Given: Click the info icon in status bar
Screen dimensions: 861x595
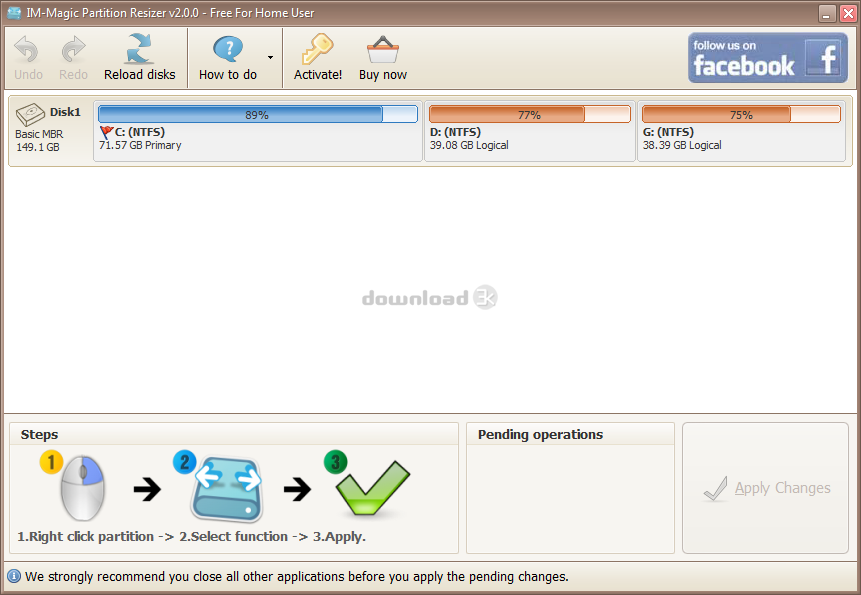Looking at the screenshot, I should [x=14, y=576].
